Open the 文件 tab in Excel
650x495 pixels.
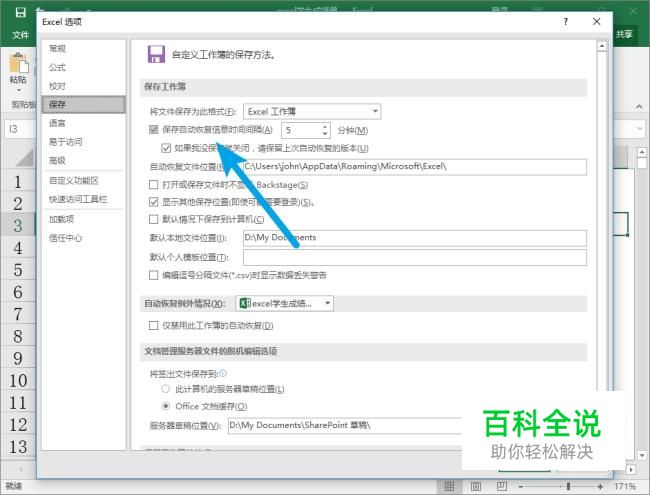[20, 34]
